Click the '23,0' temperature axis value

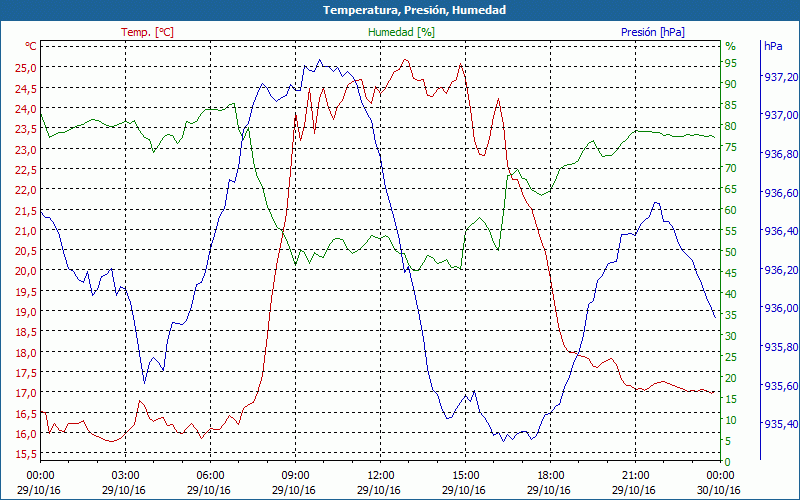pos(26,149)
